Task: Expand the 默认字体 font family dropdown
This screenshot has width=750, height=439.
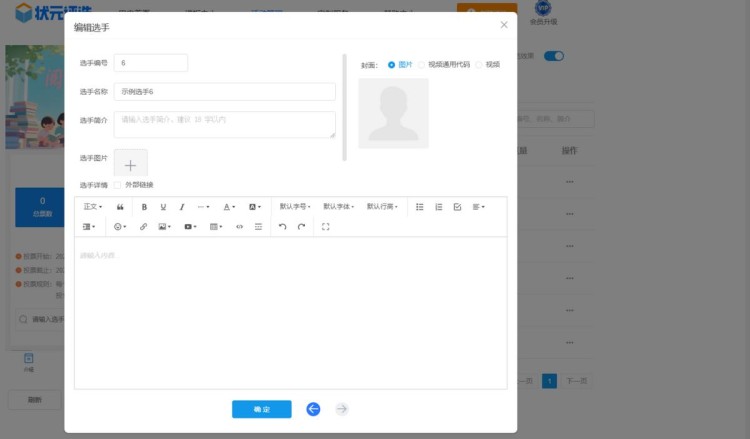Action: pos(338,207)
